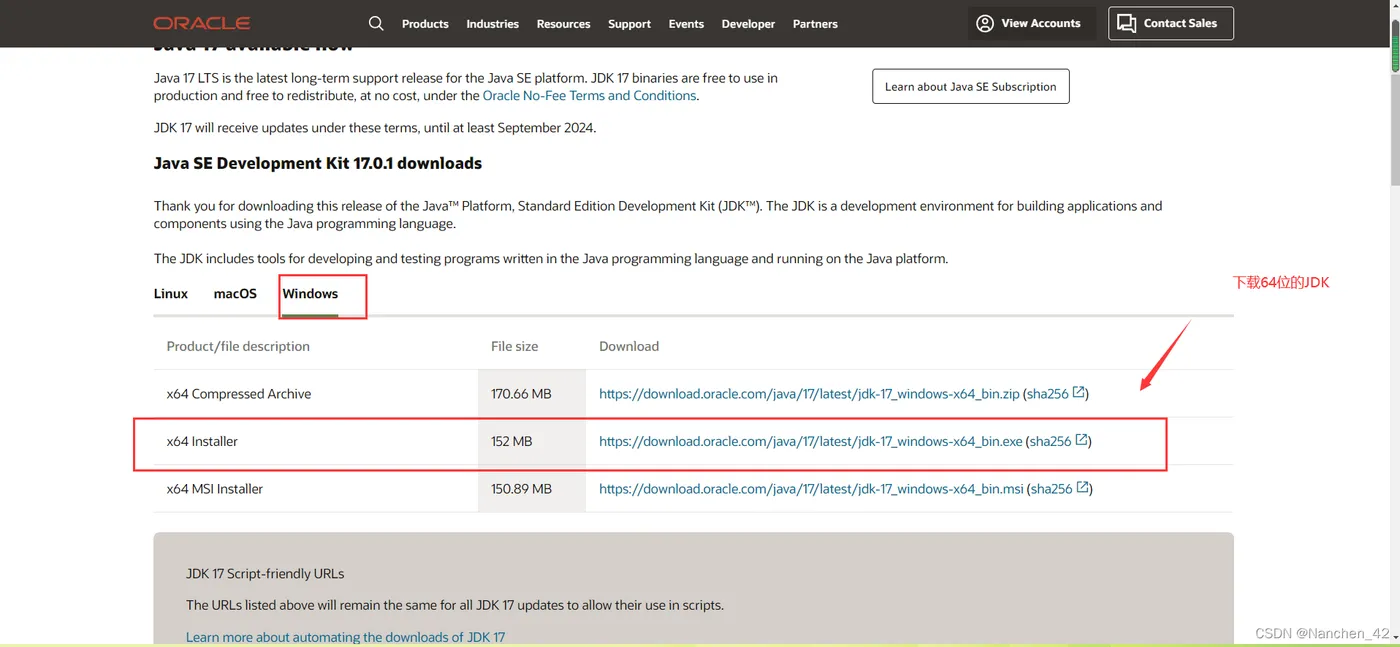Click the View Accounts user icon
Screen dimensions: 1400x647
pyautogui.click(x=985, y=23)
